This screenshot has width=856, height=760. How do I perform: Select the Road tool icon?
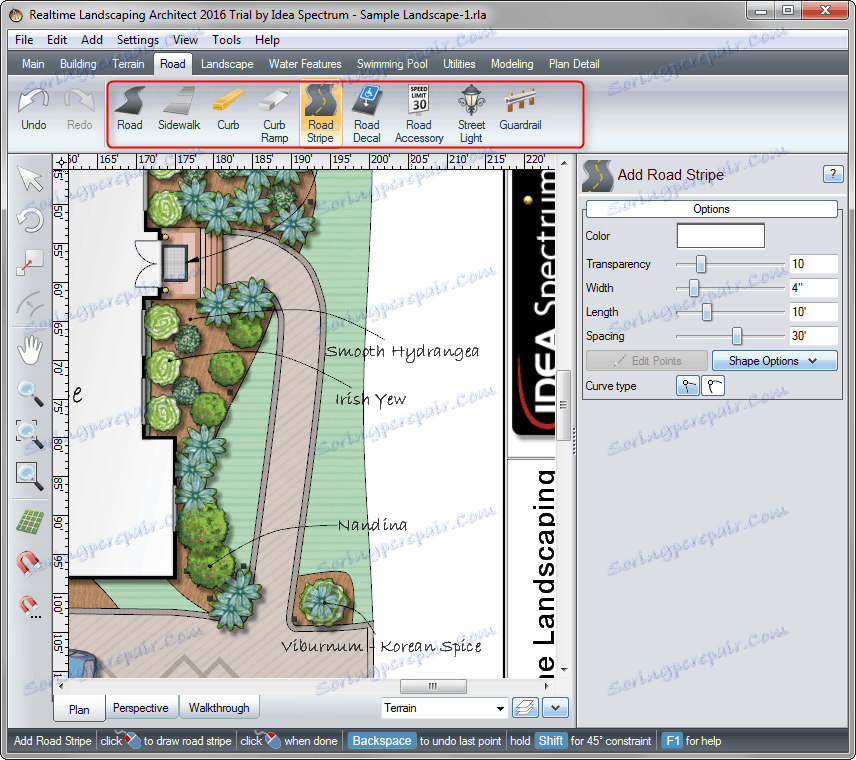129,110
